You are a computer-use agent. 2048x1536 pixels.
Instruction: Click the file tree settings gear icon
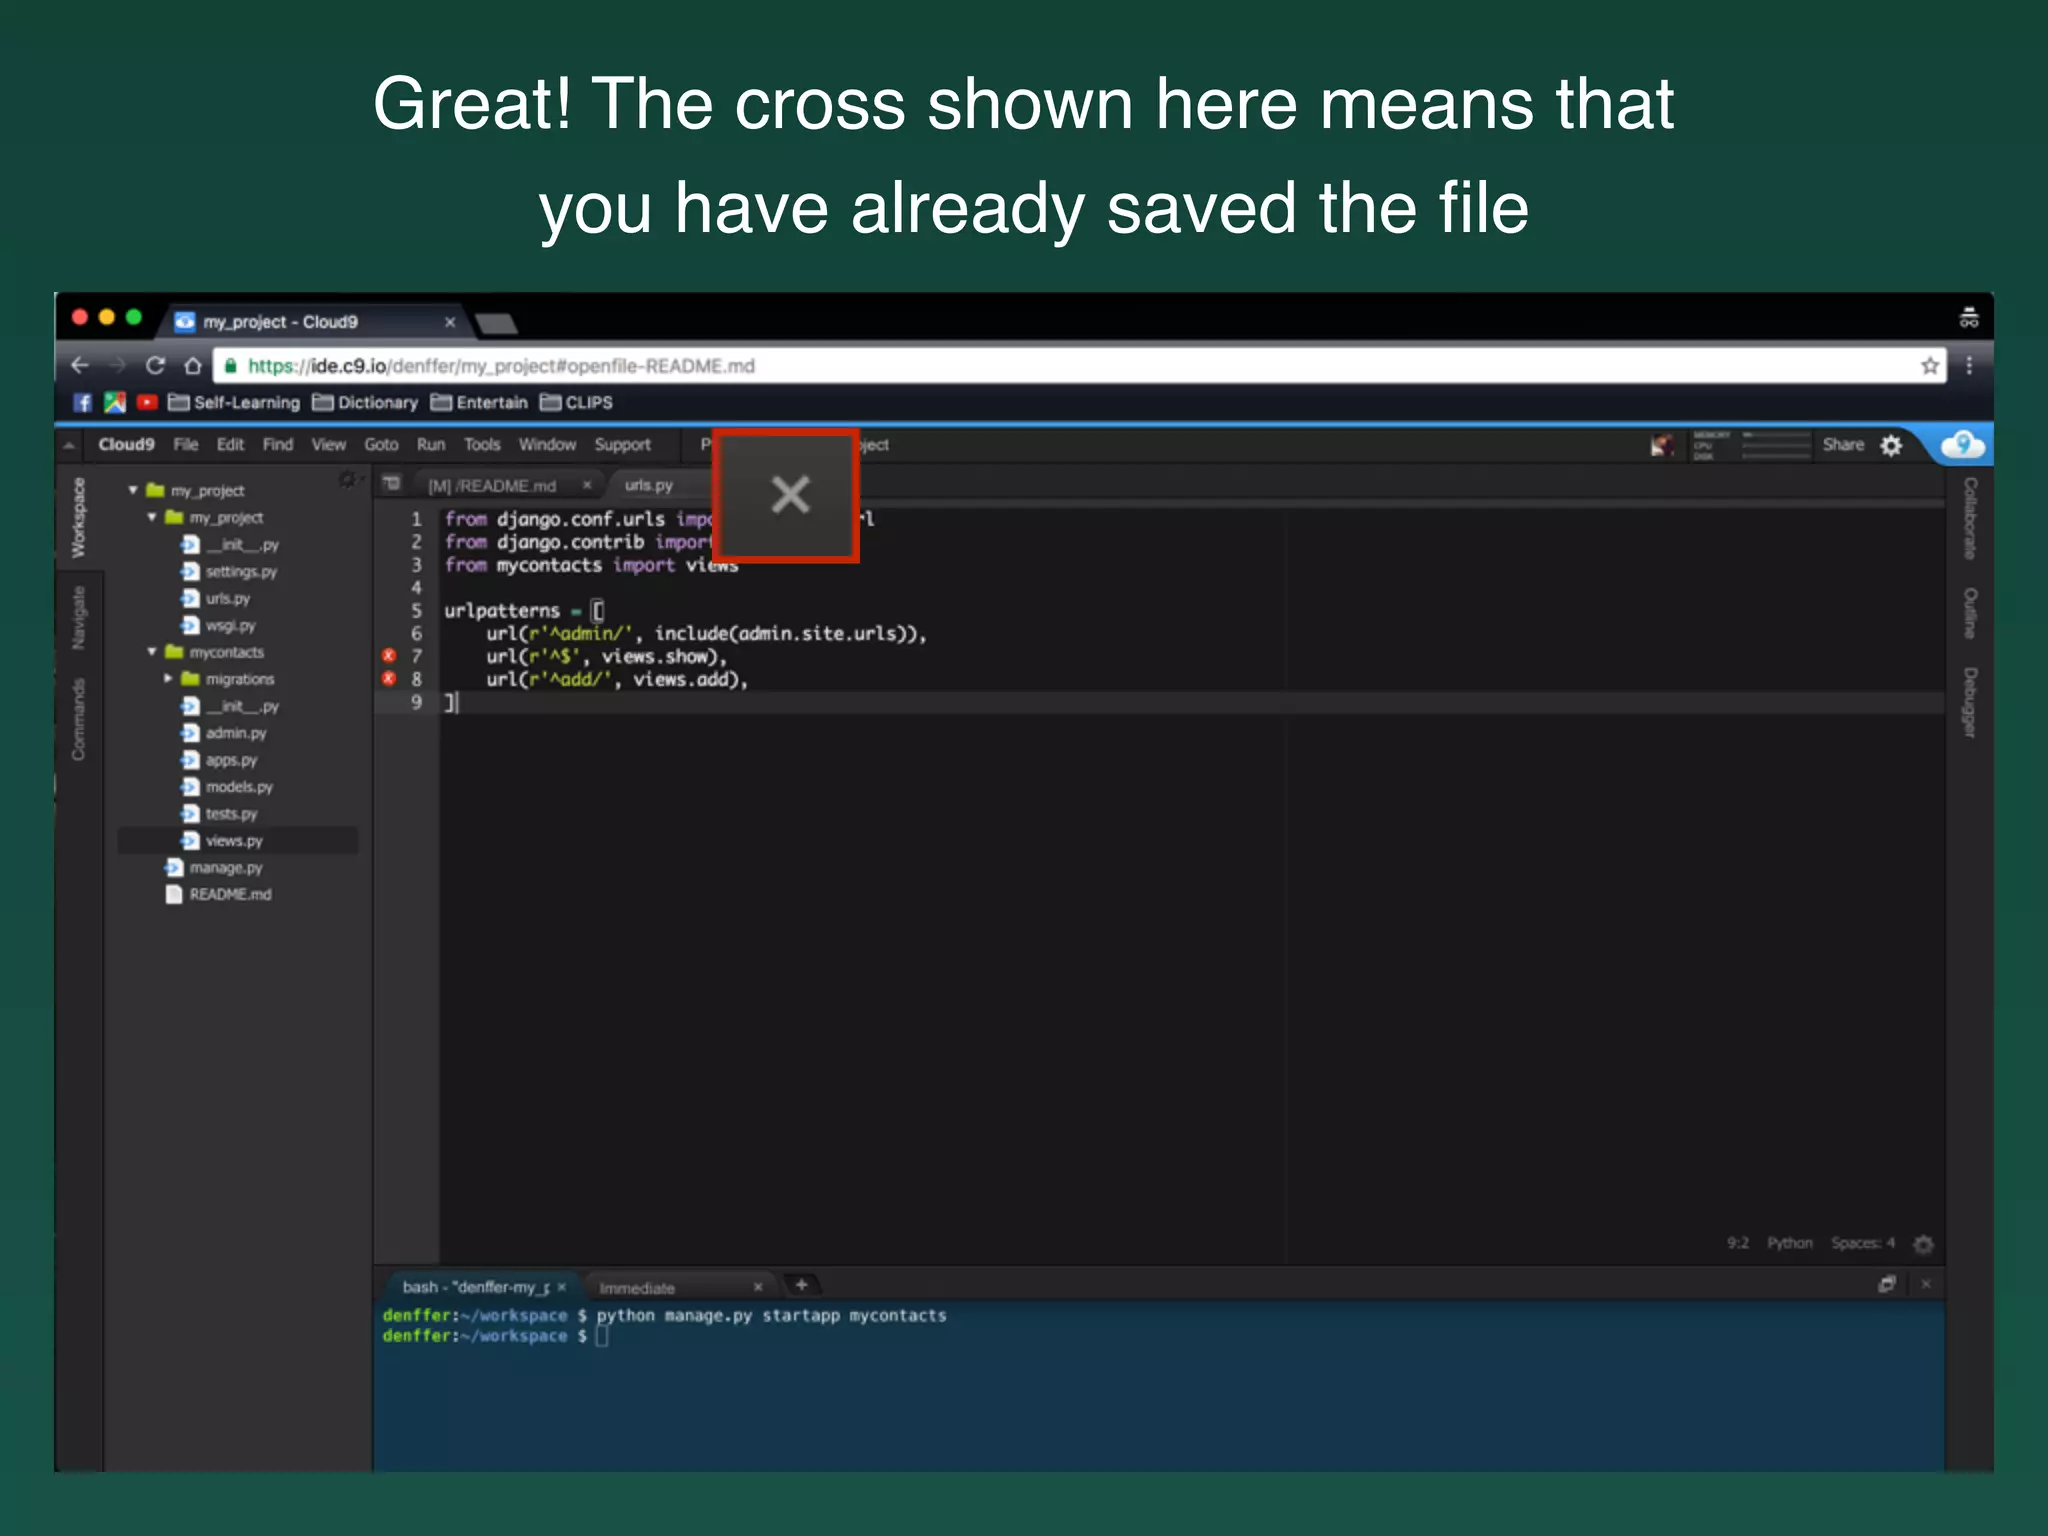(x=347, y=481)
